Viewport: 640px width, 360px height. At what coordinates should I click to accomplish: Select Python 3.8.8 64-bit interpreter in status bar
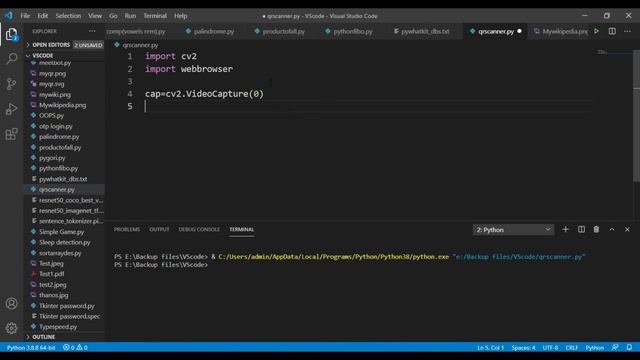click(x=31, y=347)
